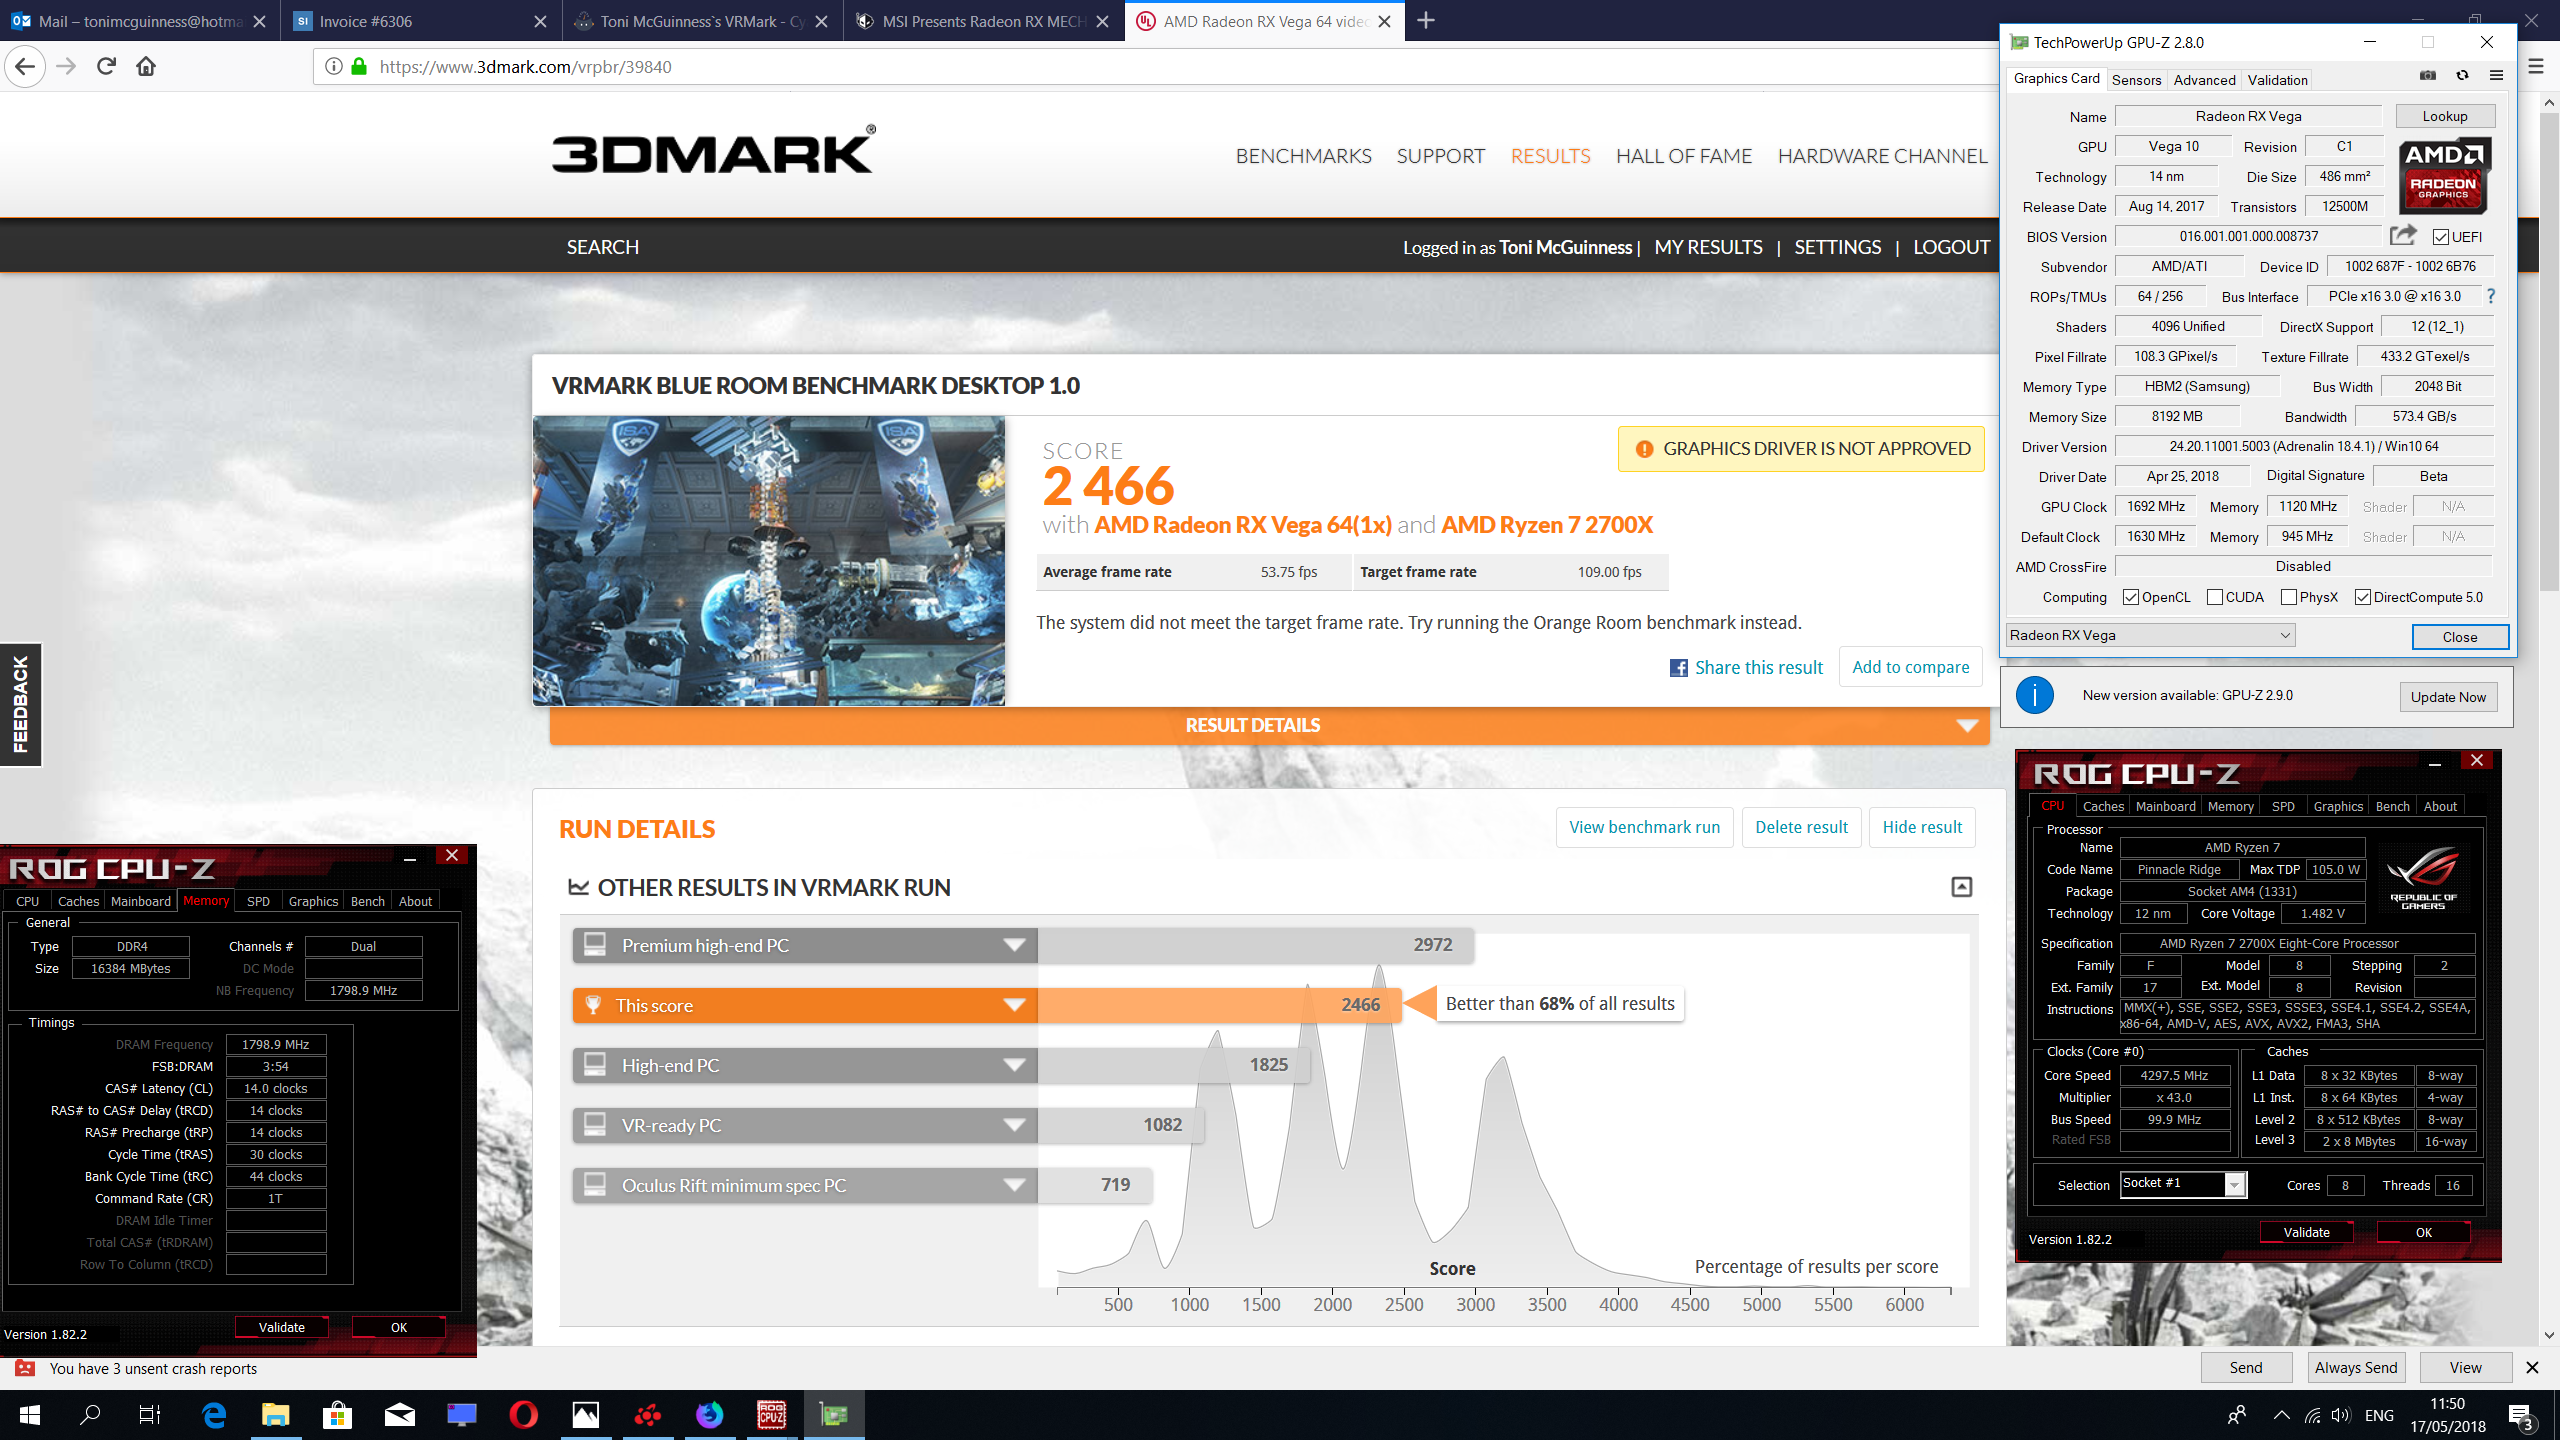
Task: Share BIOS version via export icon in GPU-Z
Action: pos(2403,236)
